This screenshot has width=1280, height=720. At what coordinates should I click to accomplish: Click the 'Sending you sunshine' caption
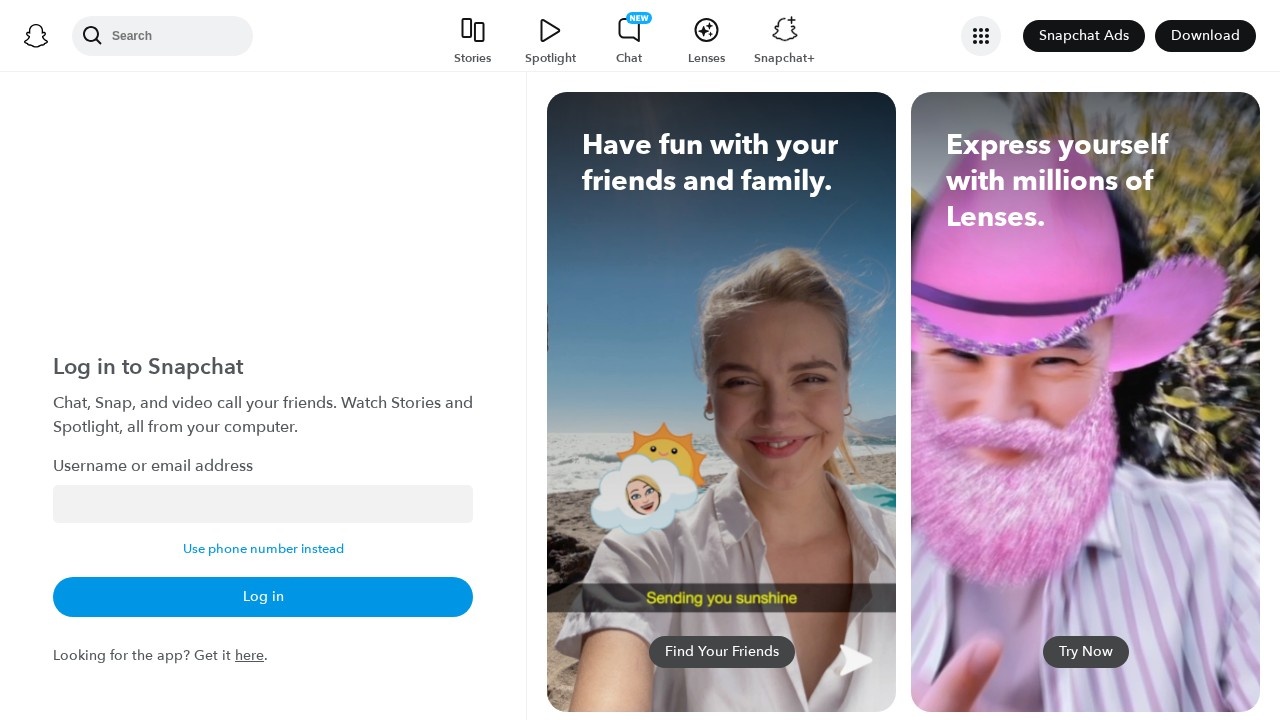[721, 598]
